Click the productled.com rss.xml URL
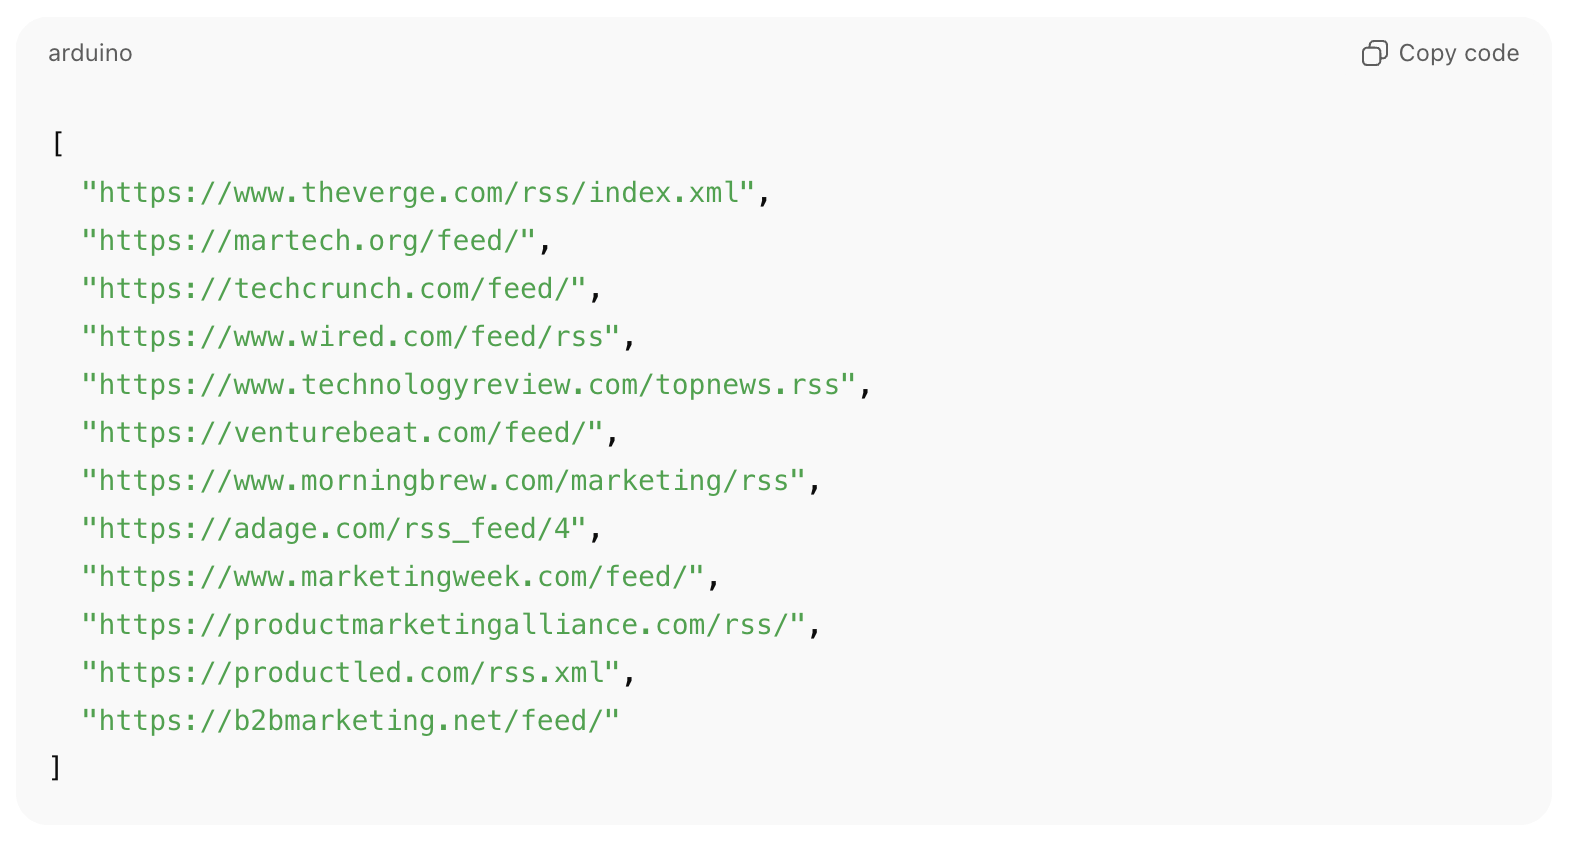Screen dimensions: 1572x842 tap(351, 672)
